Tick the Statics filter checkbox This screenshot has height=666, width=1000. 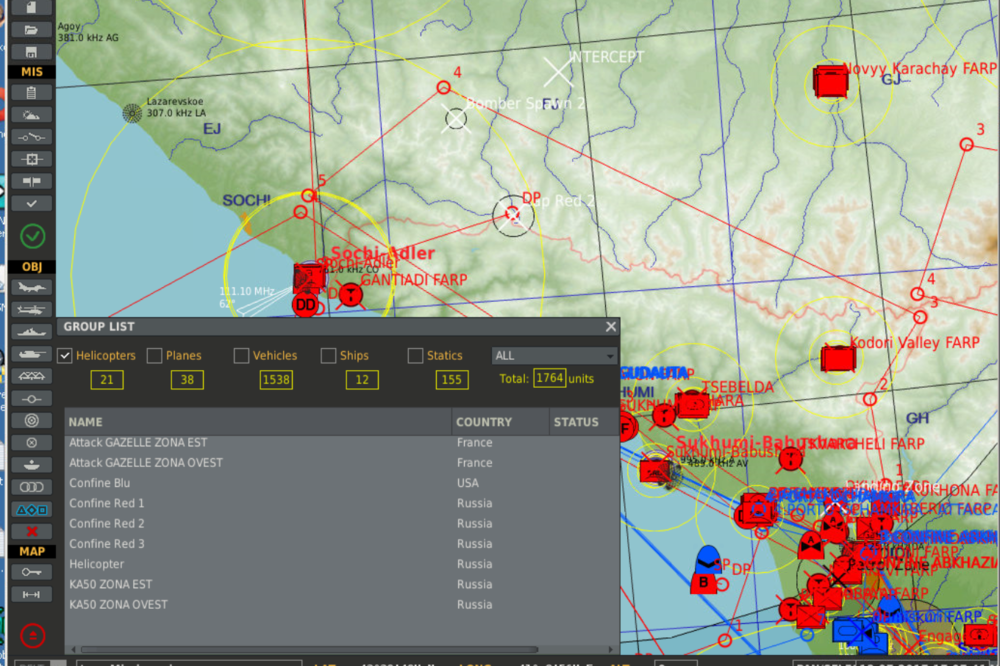click(x=415, y=355)
